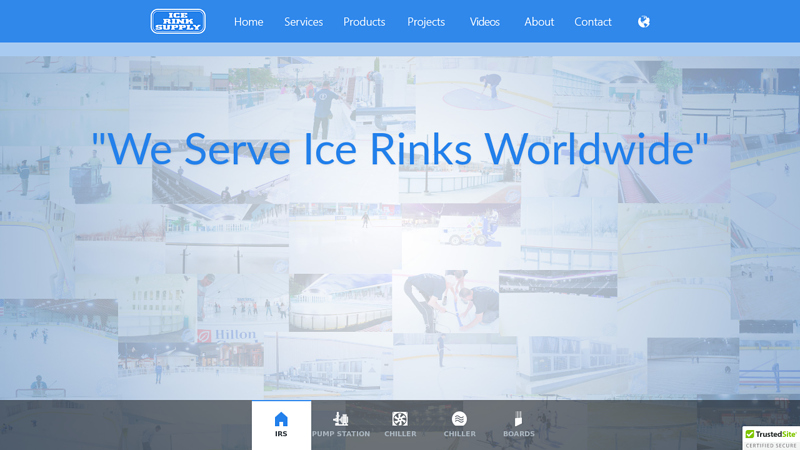Select the Boards tab
Screen dimensions: 800x450
(519, 425)
